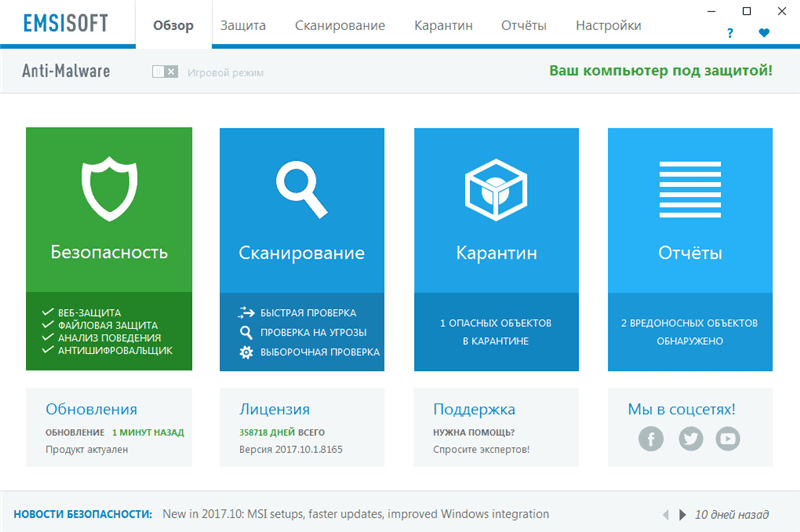Click the magnifying glass on Сканирование tile

[302, 189]
